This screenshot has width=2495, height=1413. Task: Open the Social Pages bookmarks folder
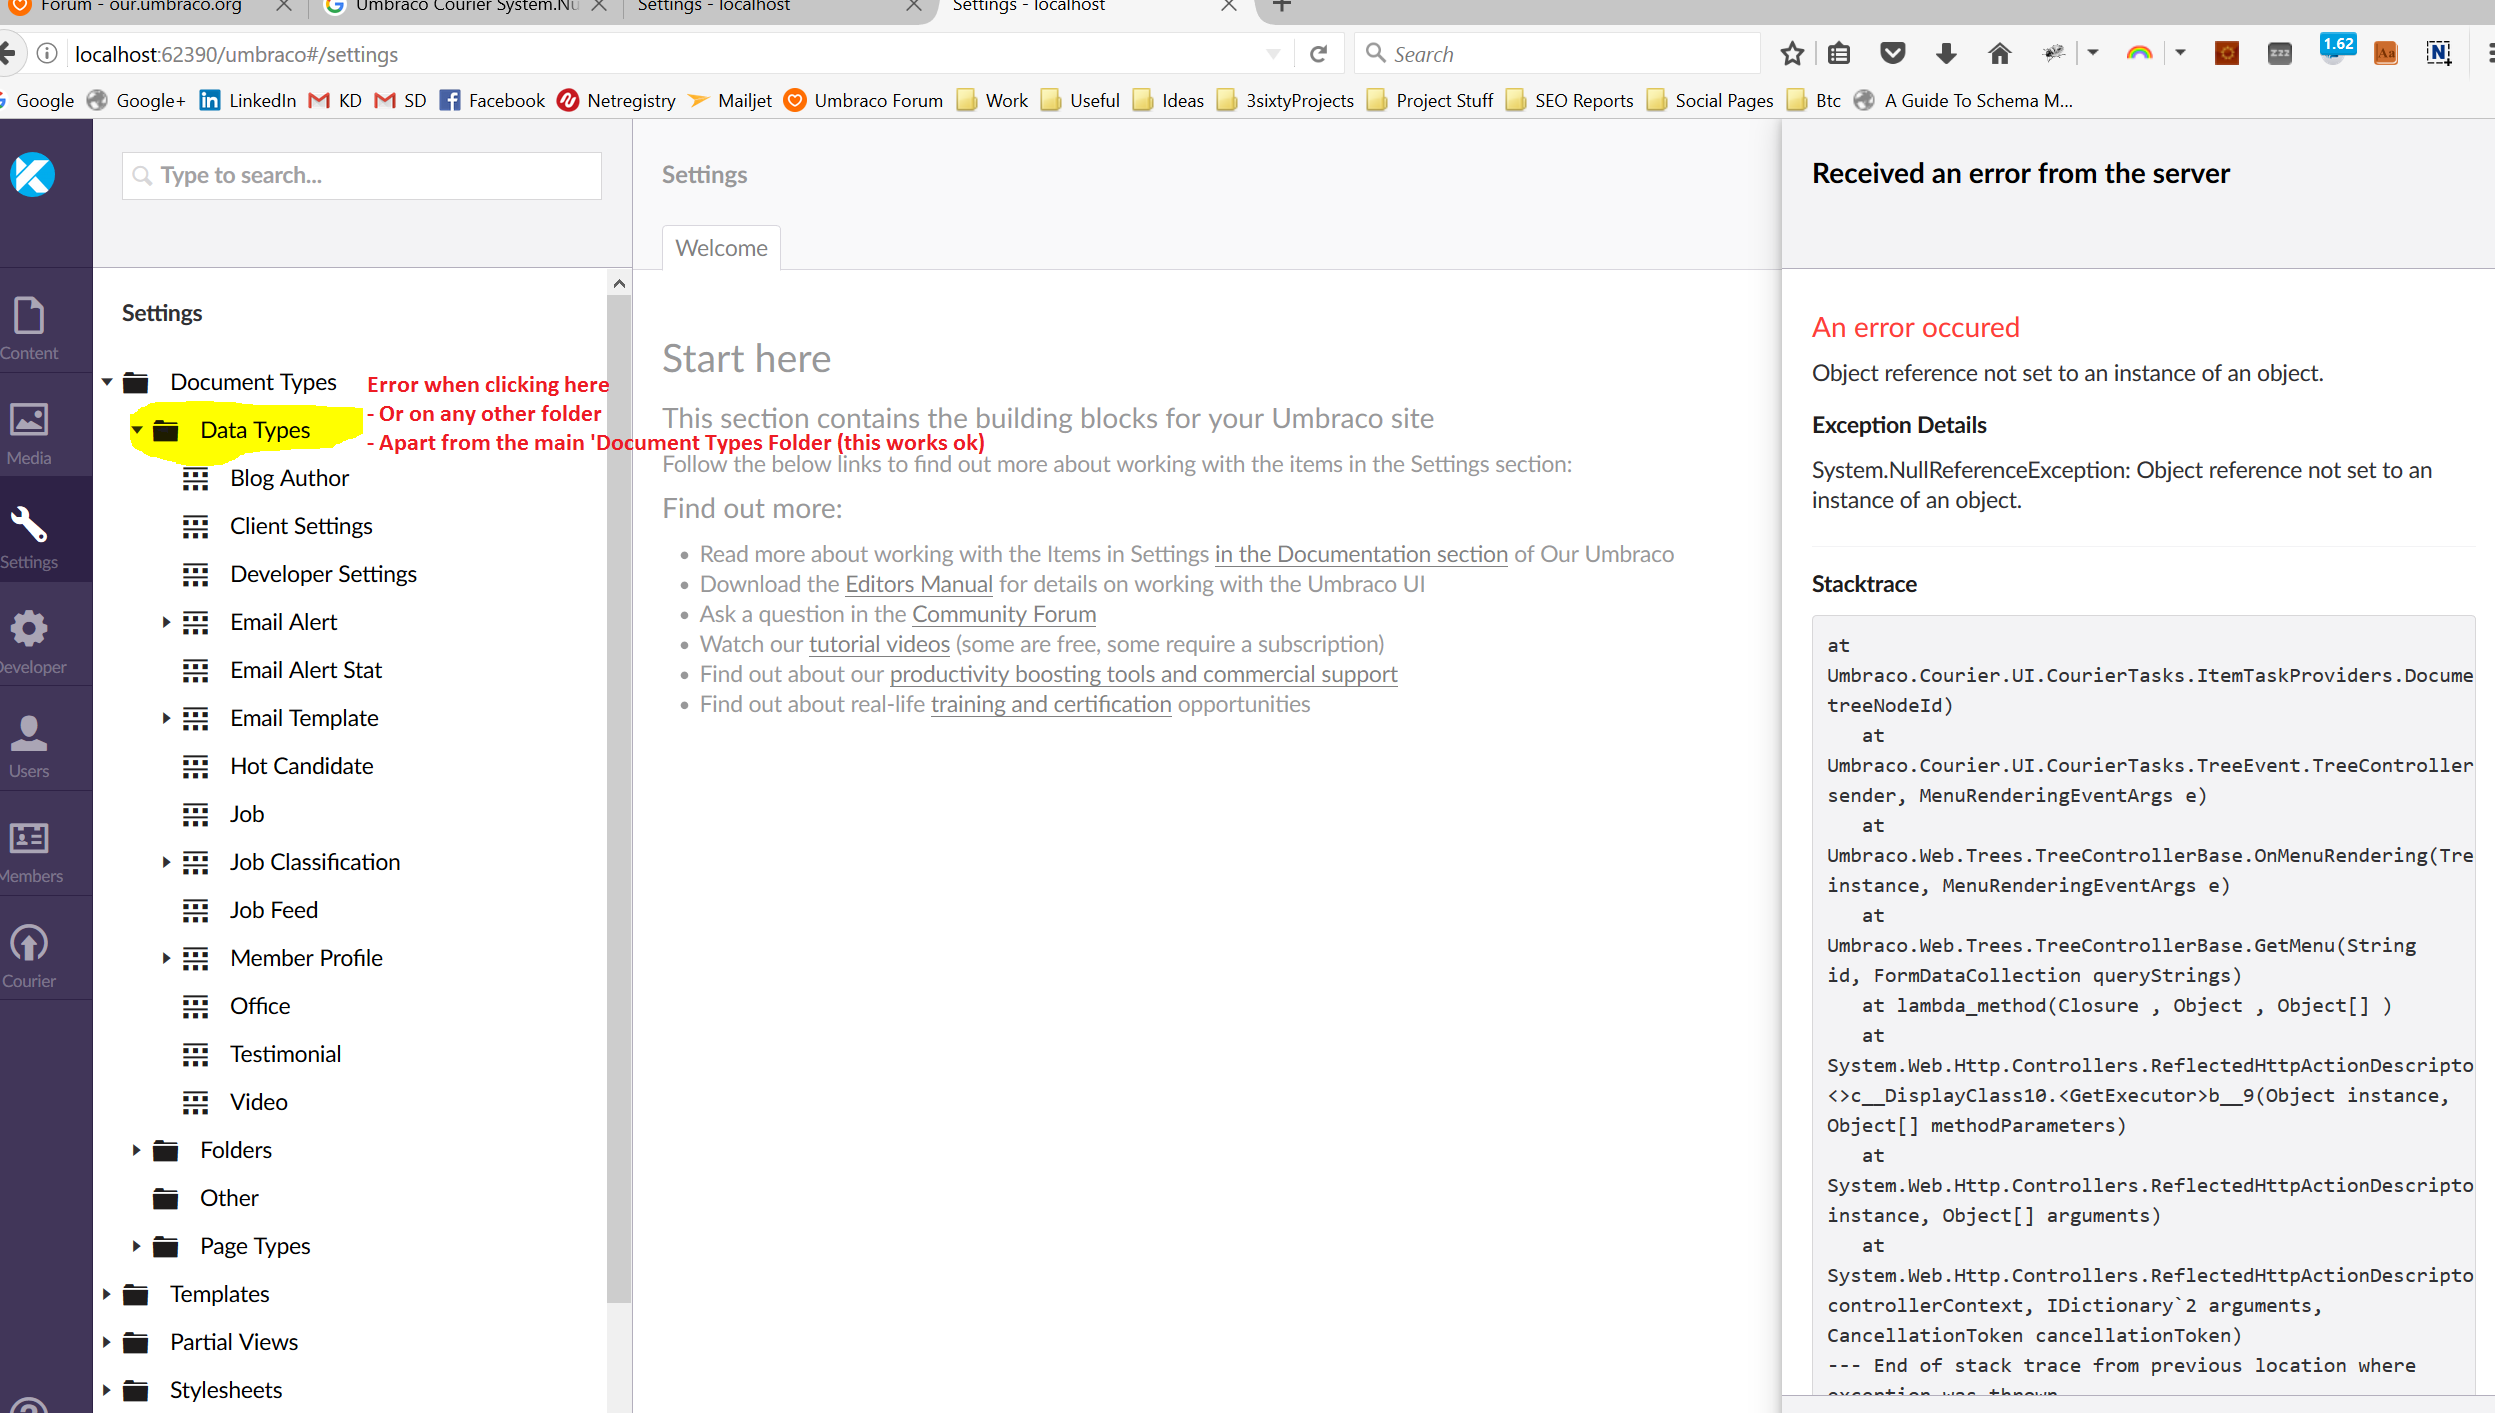pos(1709,100)
